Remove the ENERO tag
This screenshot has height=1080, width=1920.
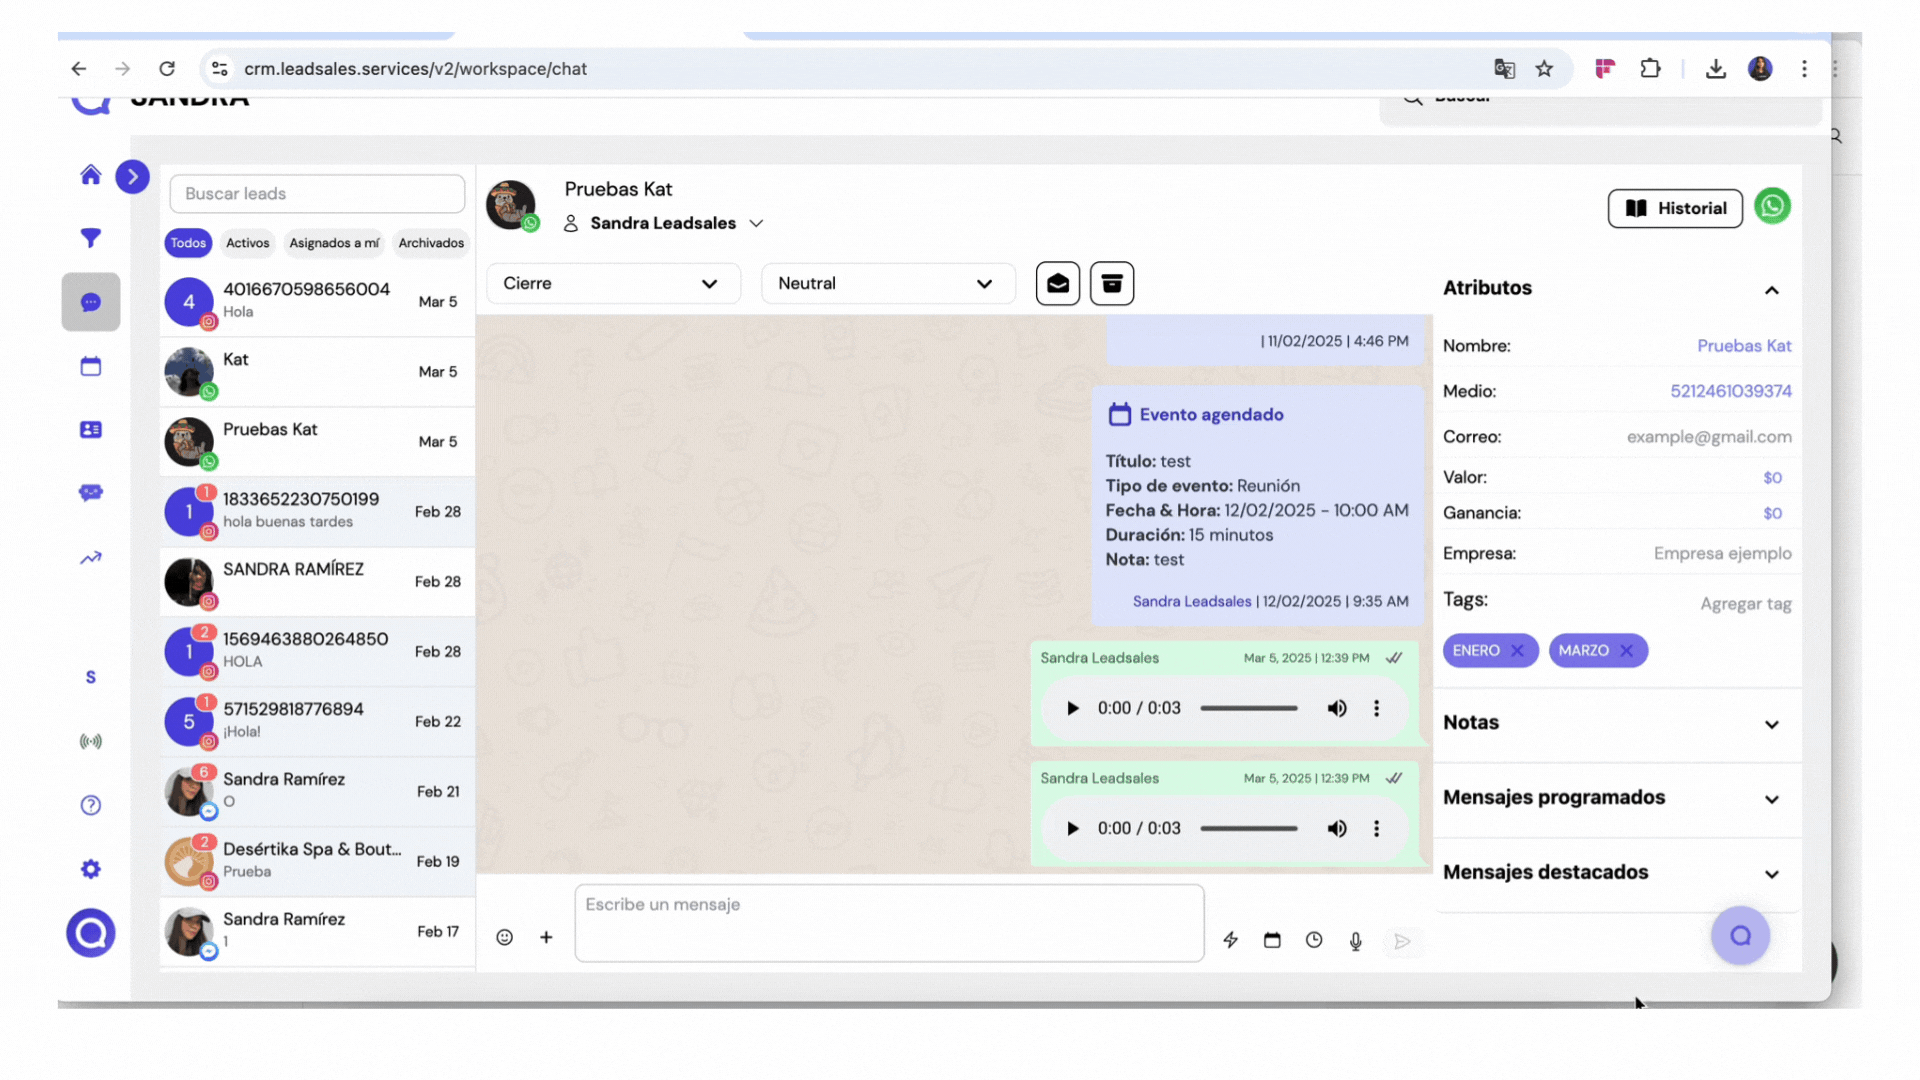1517,651
